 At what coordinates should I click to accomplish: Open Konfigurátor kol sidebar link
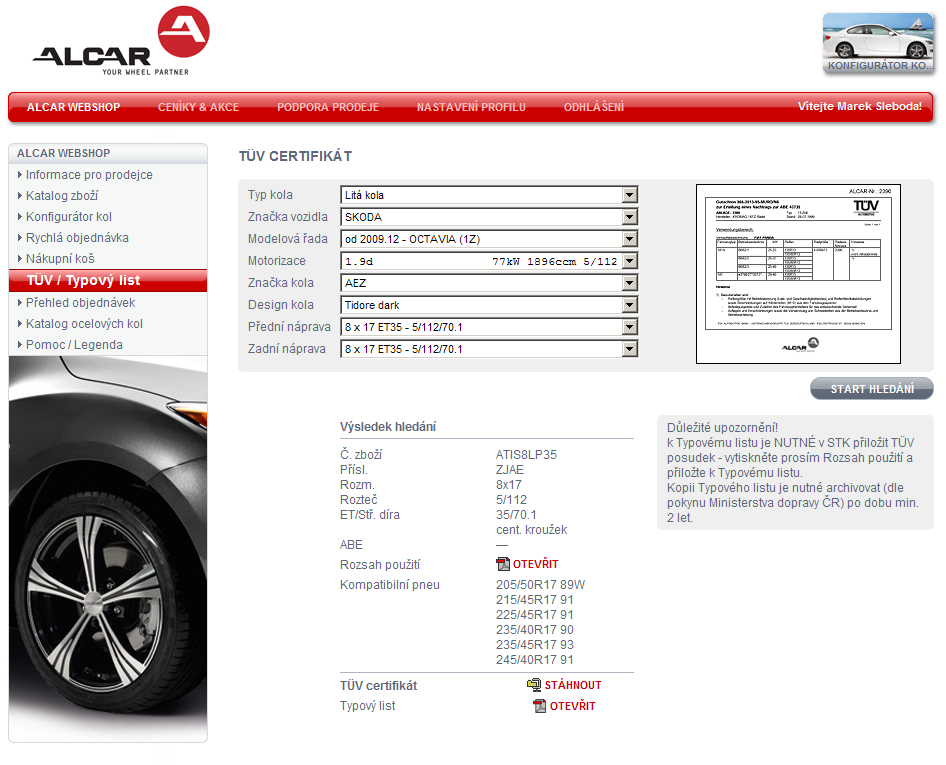point(69,217)
